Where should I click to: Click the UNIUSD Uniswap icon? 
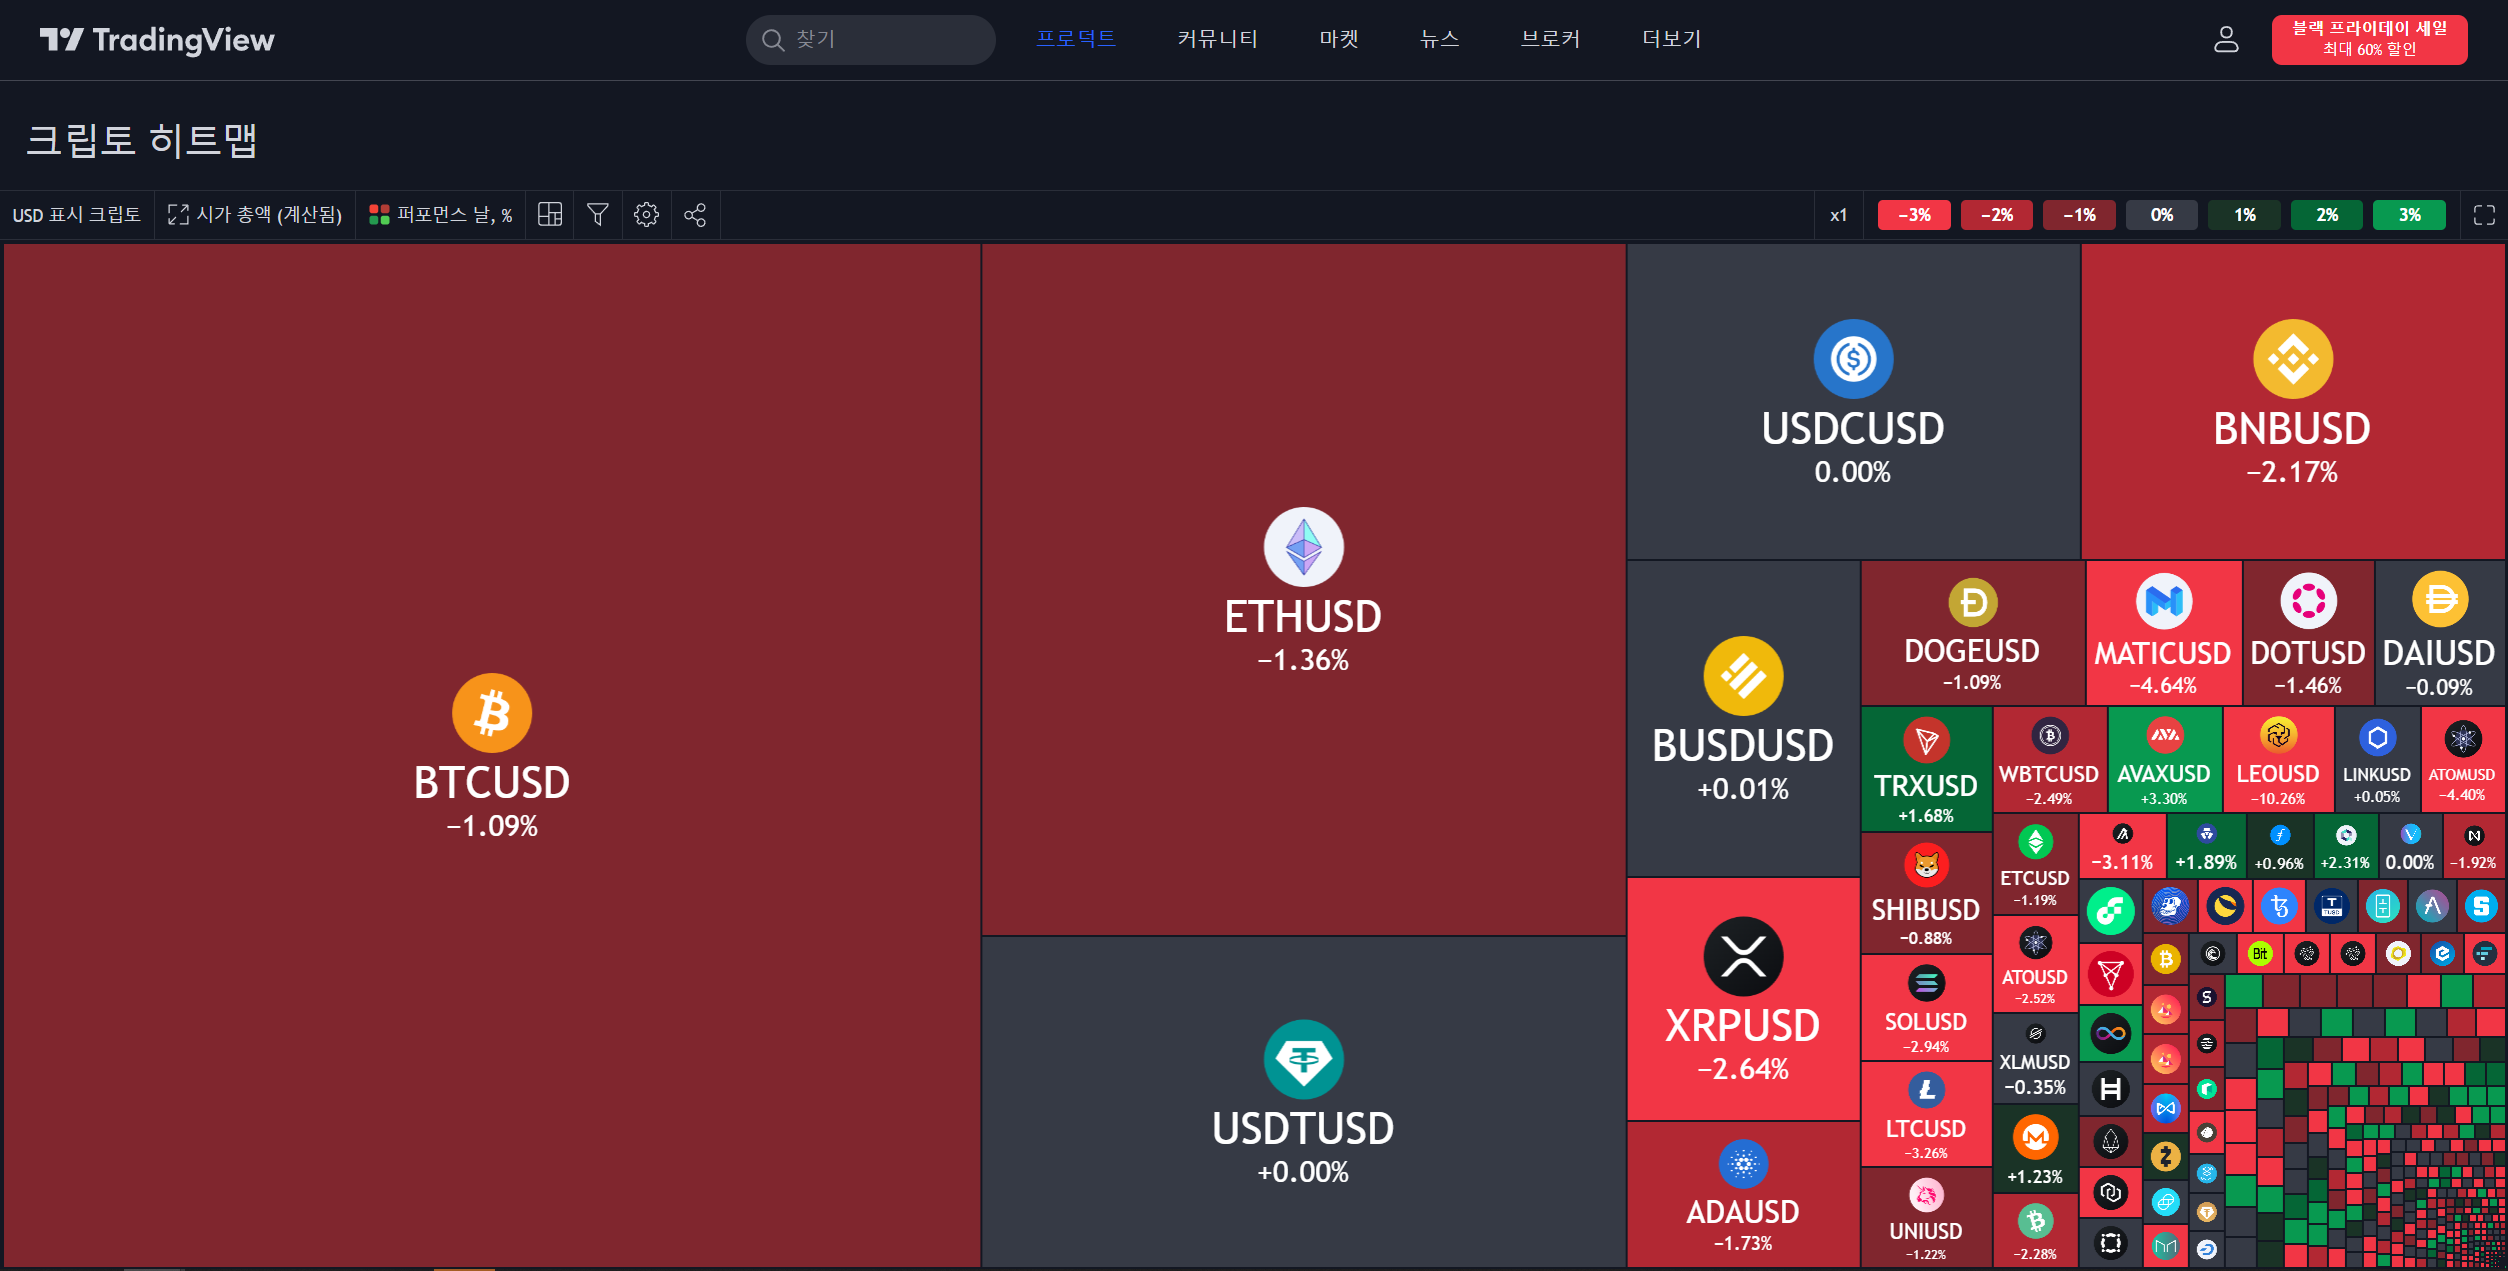[x=1926, y=1195]
